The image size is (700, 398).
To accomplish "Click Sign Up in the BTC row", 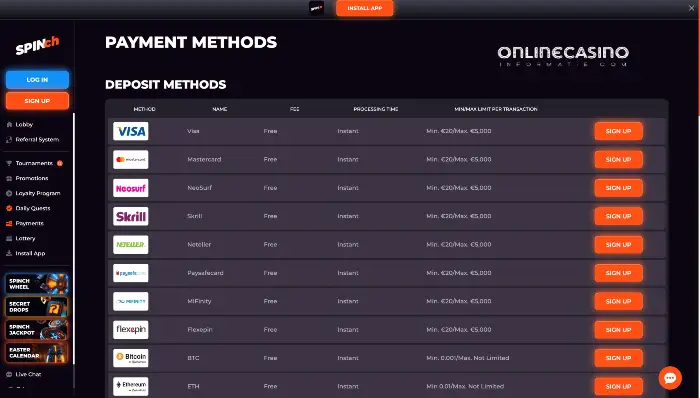I will click(618, 358).
